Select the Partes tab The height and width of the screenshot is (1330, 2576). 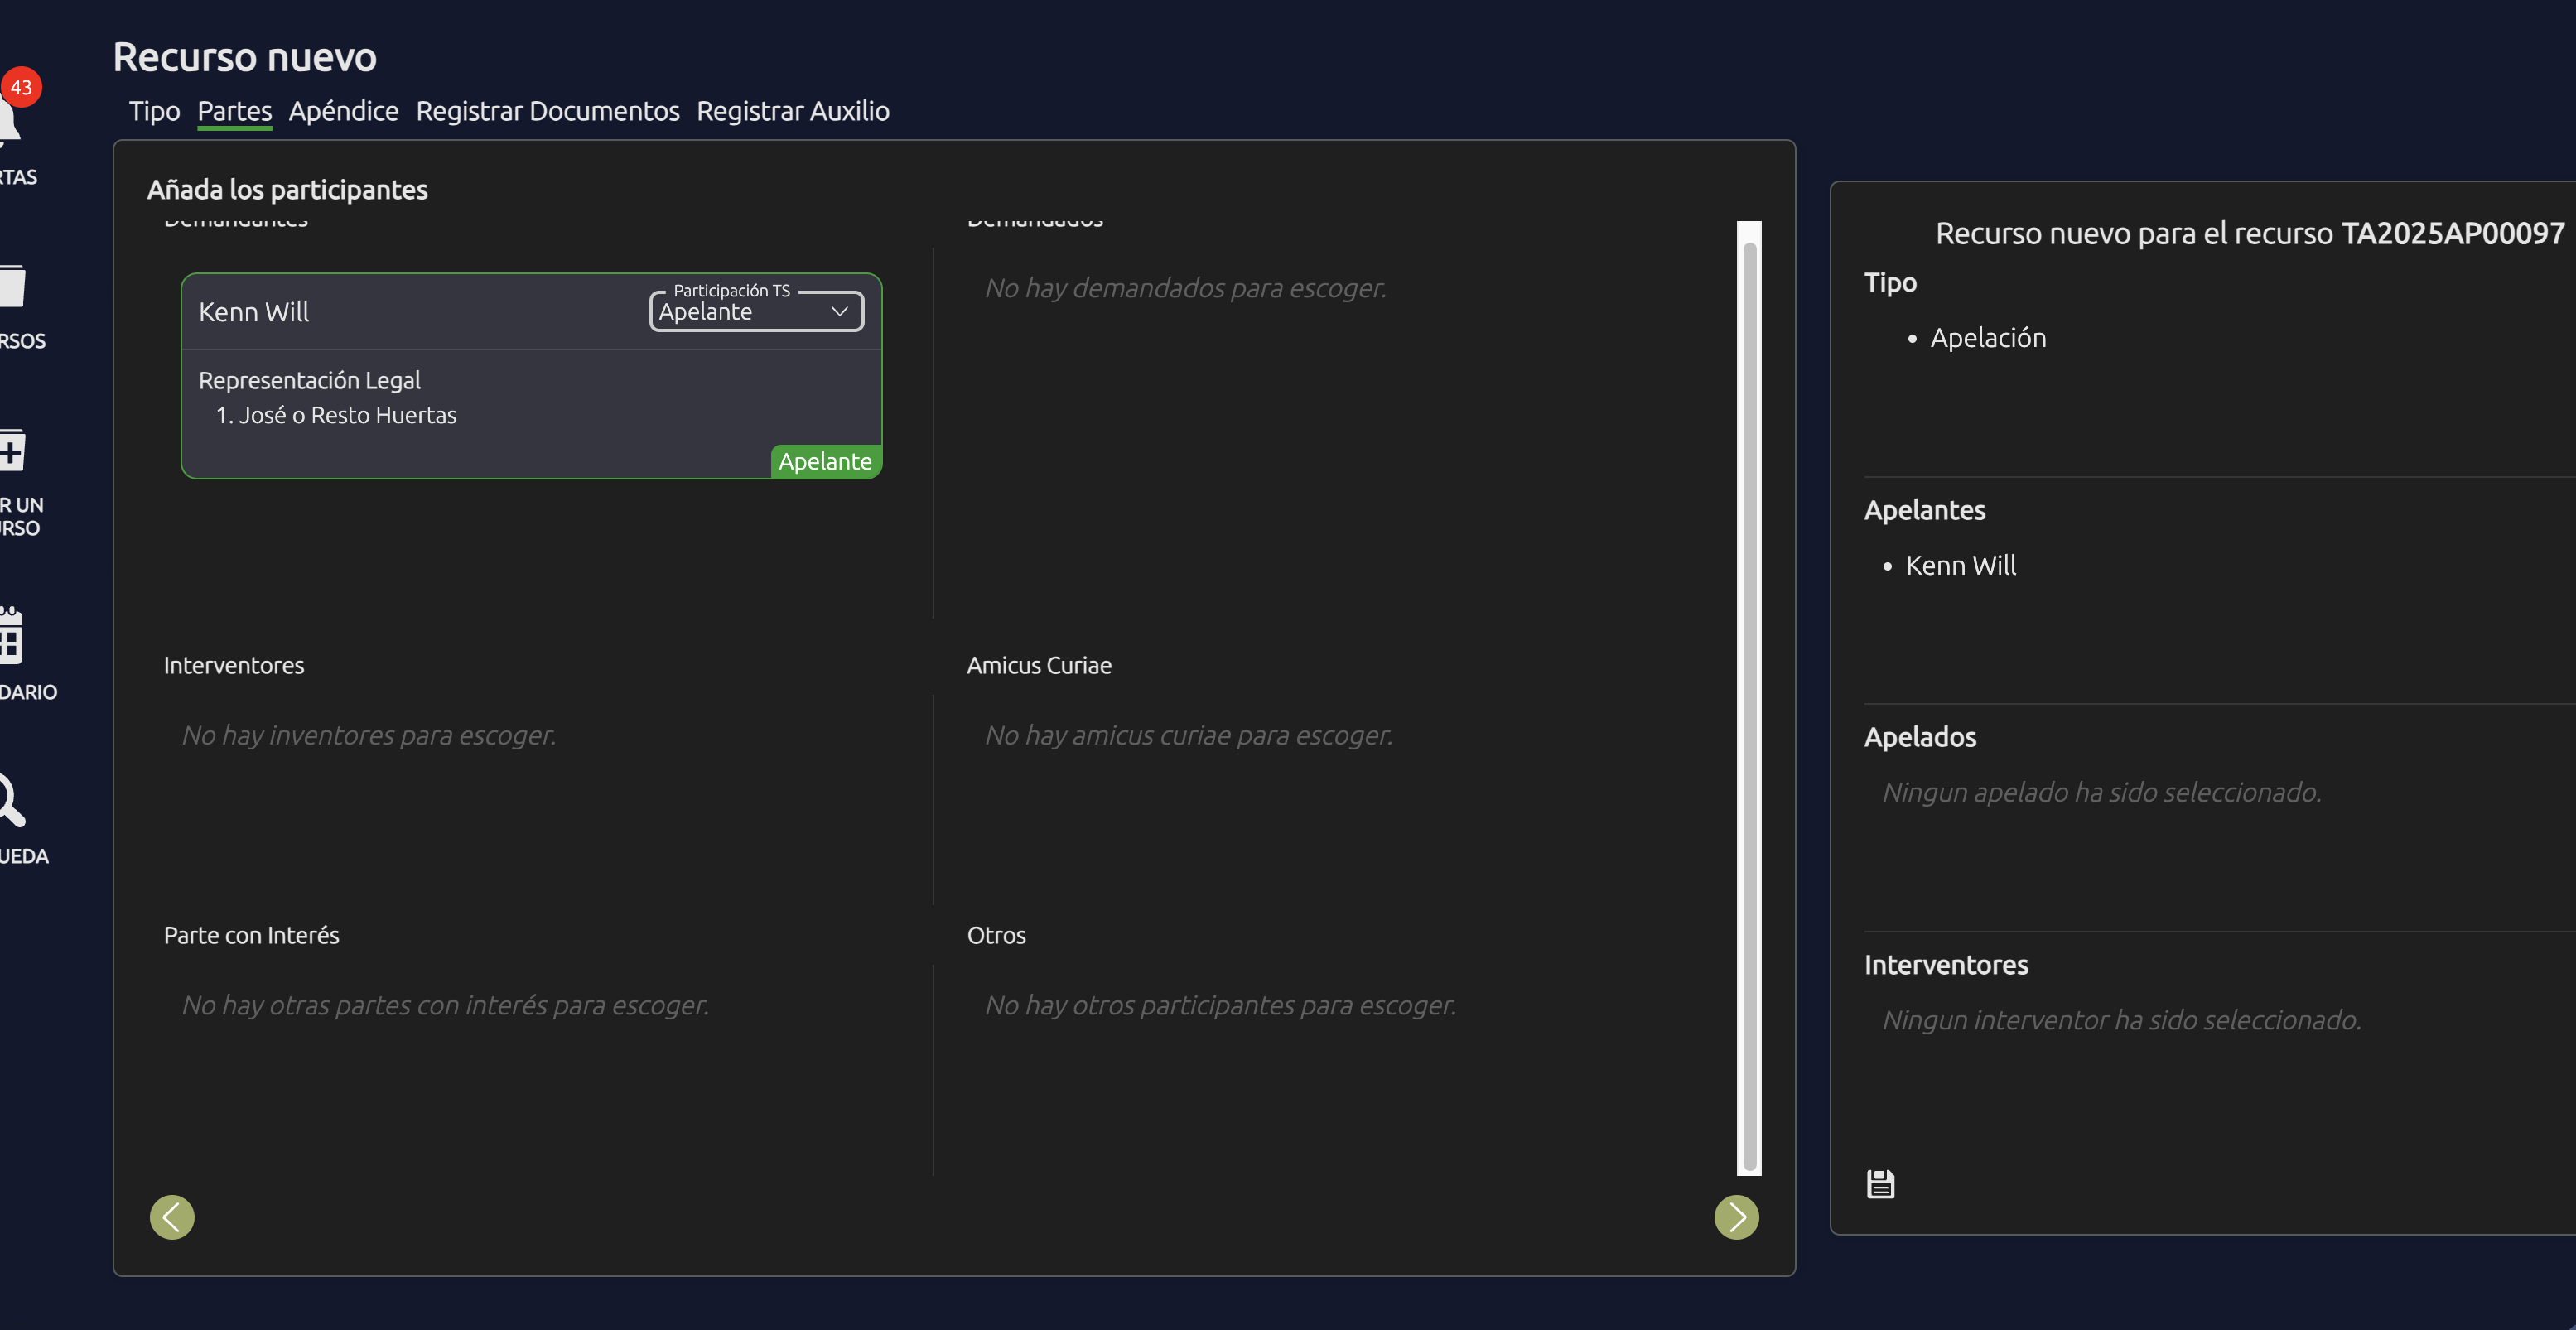pos(234,111)
